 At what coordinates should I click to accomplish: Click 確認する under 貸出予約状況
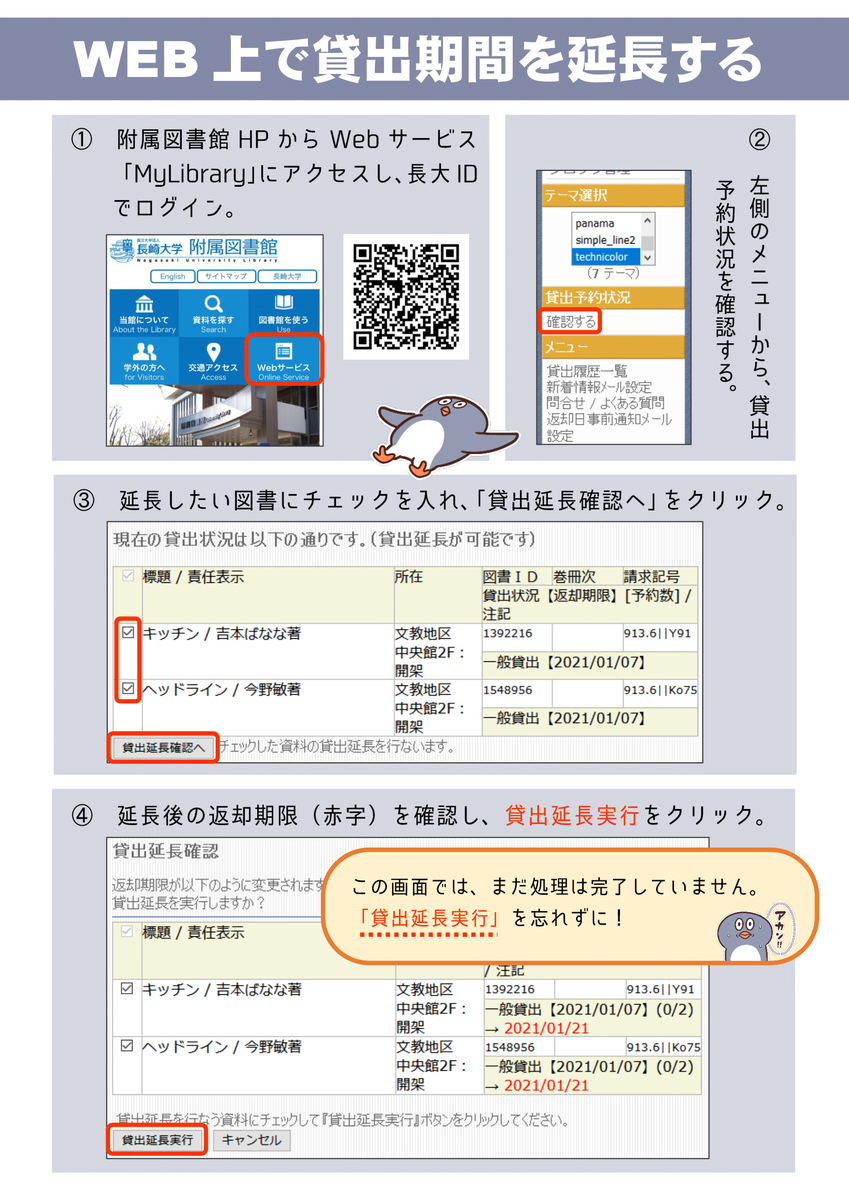571,321
